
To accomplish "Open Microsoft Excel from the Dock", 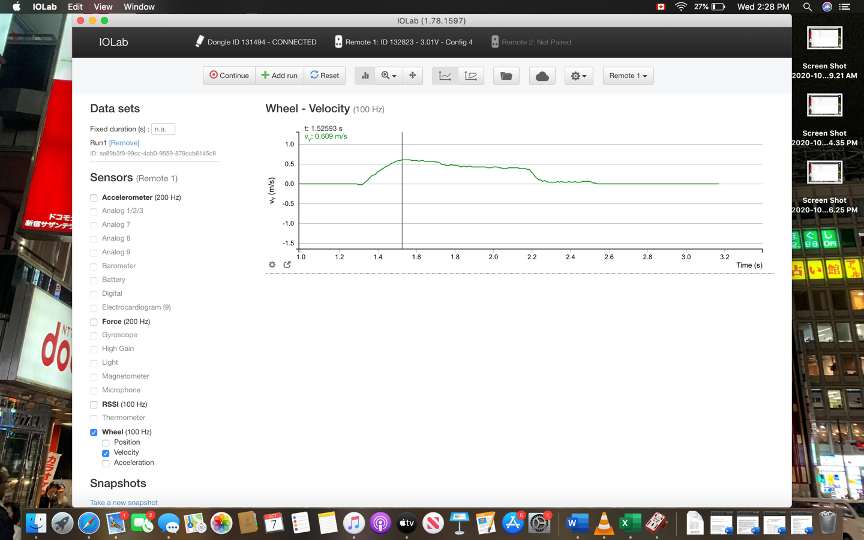I will pyautogui.click(x=630, y=523).
